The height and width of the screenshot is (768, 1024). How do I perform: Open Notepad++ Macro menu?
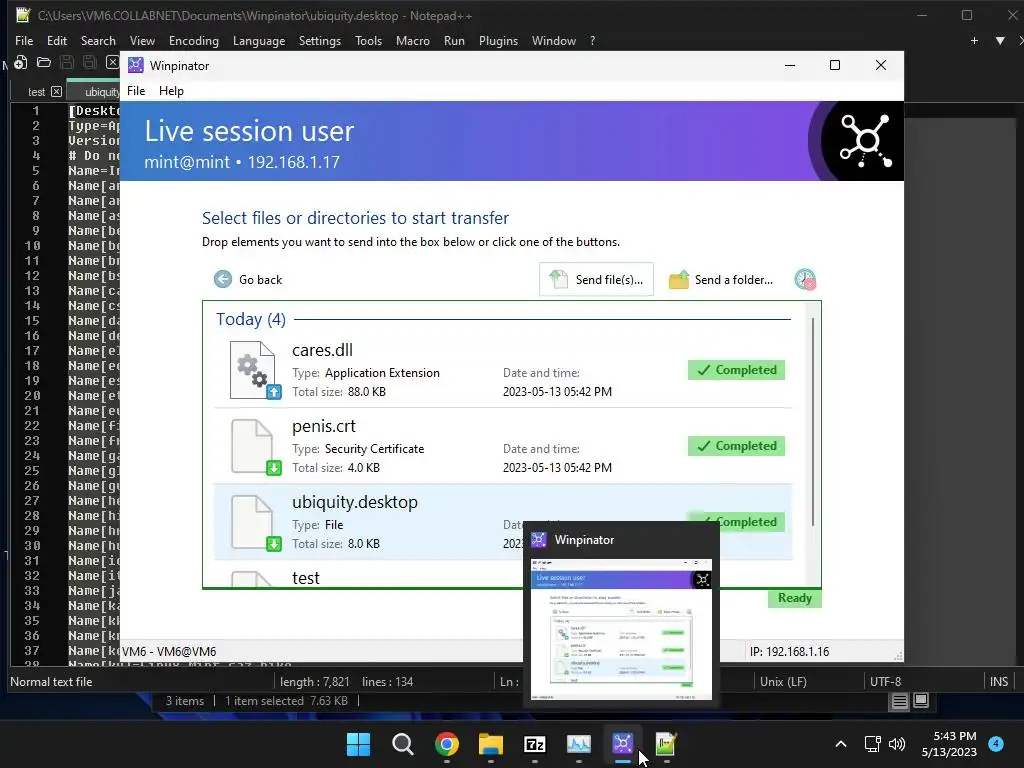pyautogui.click(x=413, y=40)
